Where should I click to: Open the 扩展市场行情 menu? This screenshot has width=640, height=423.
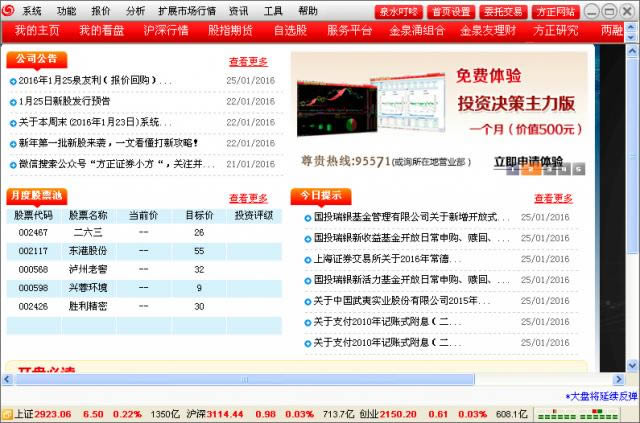[x=186, y=11]
